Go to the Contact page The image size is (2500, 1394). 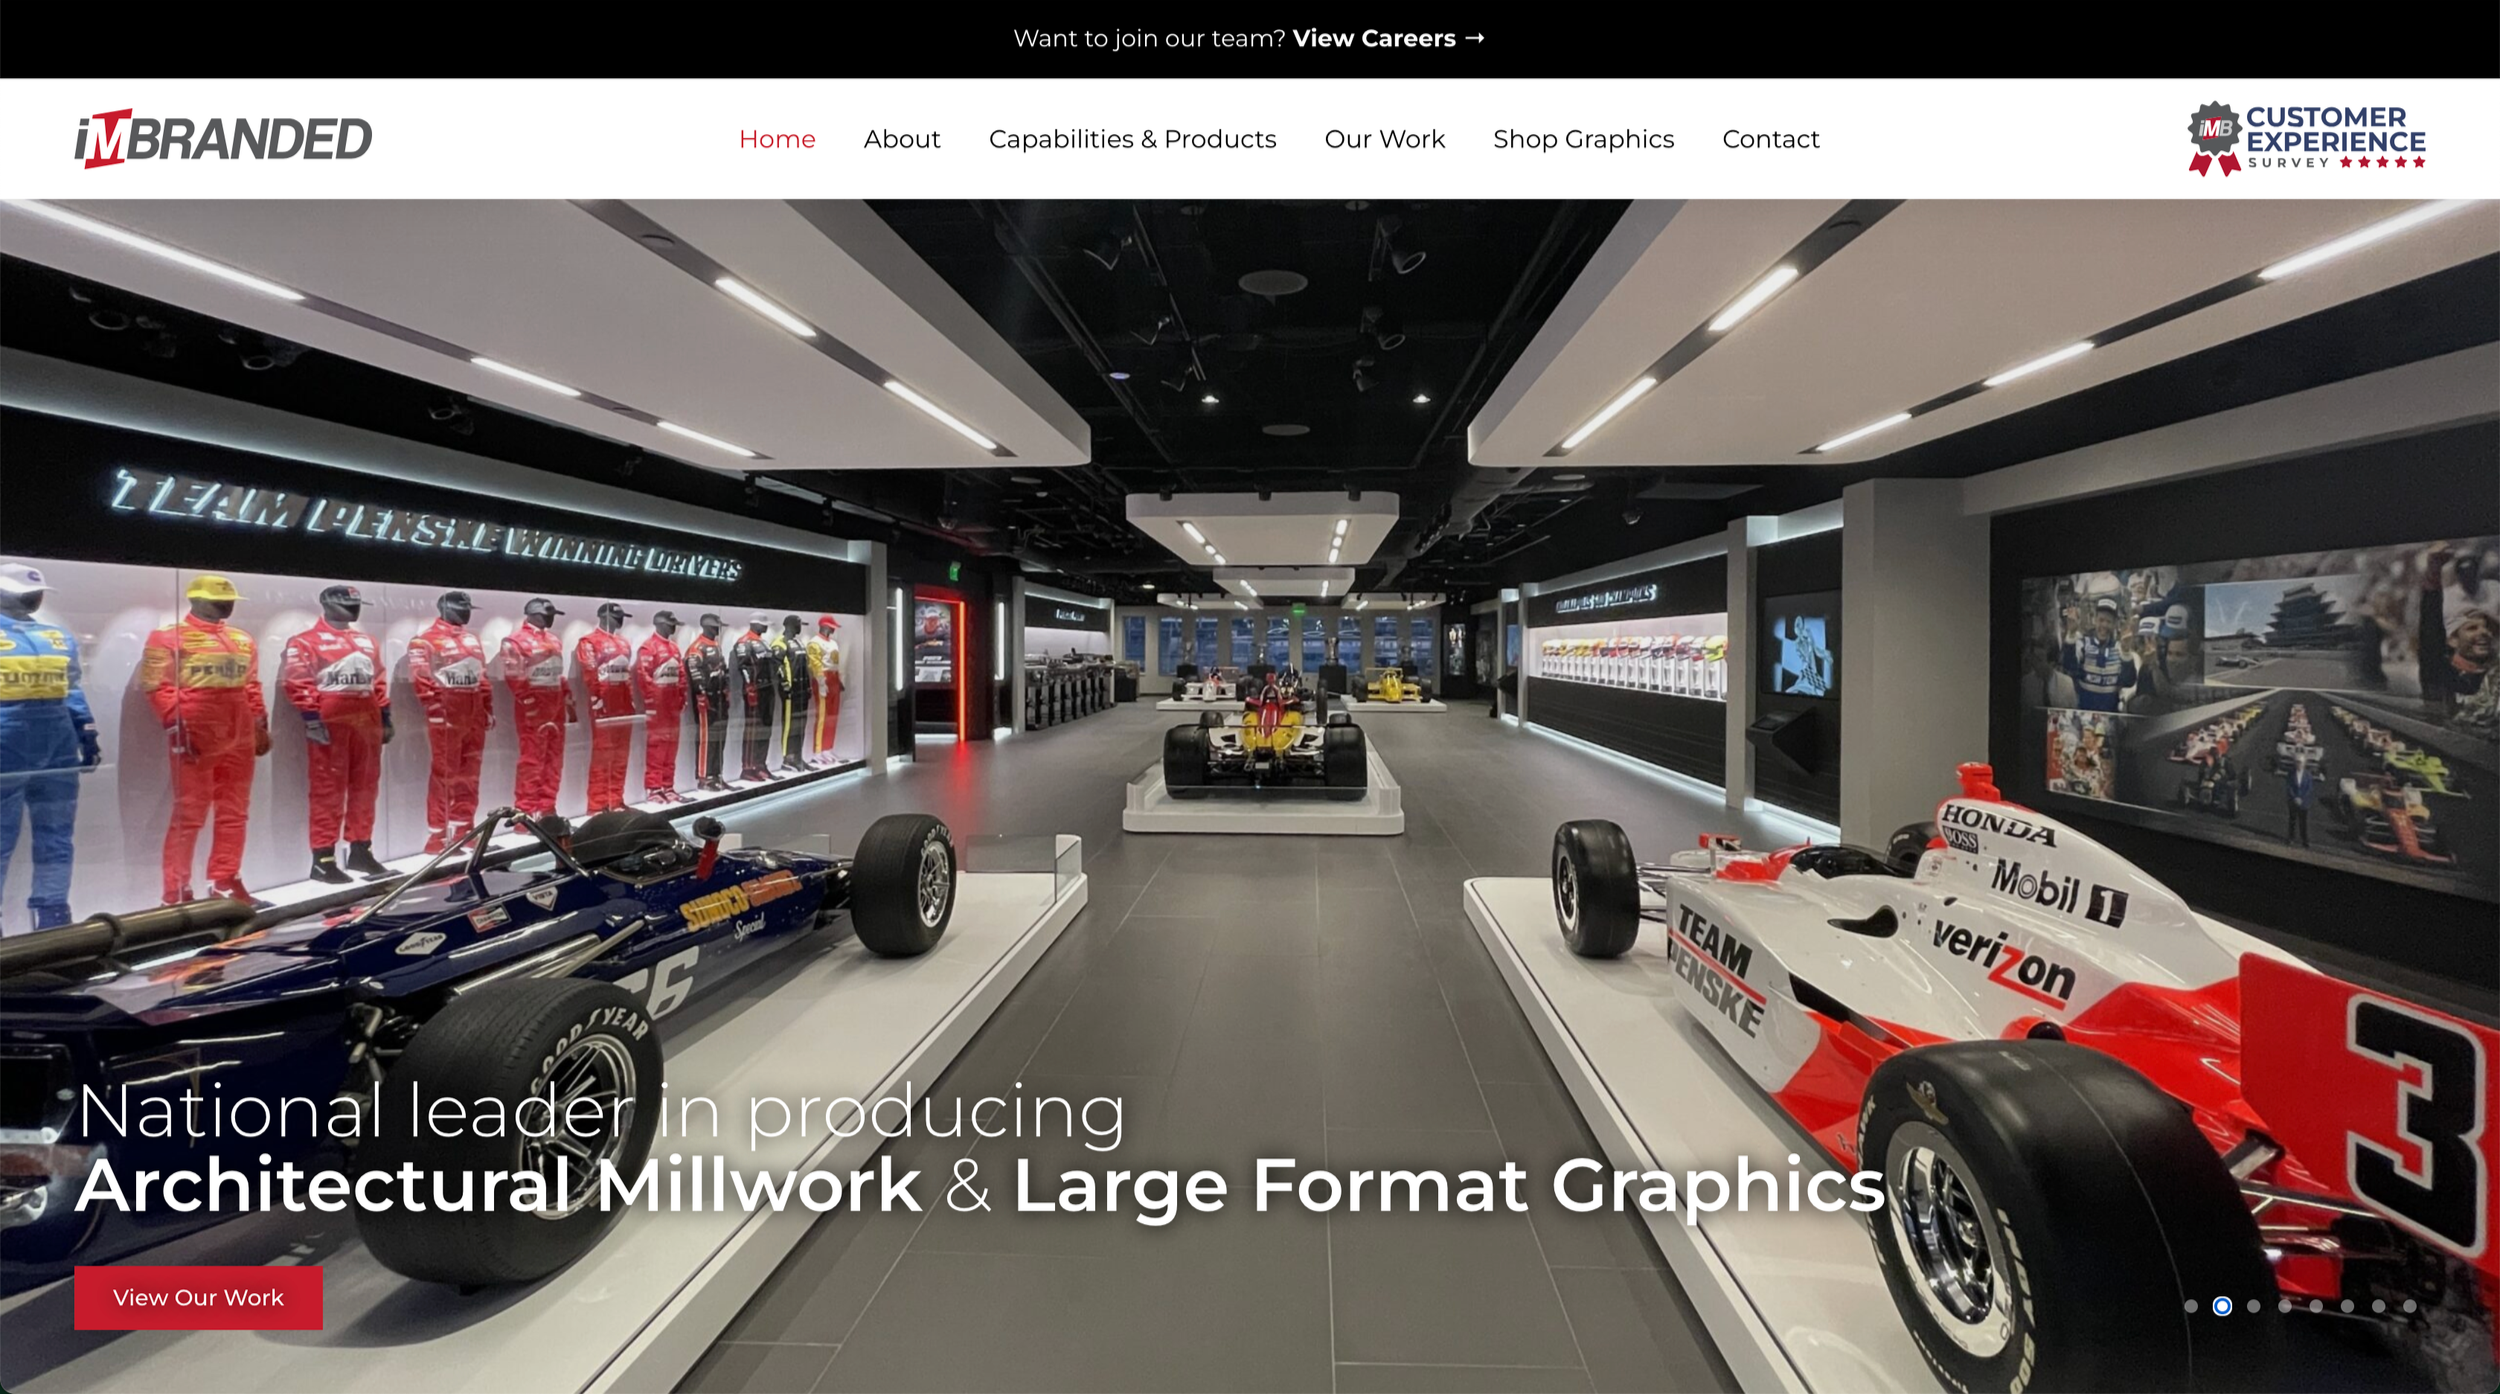click(x=1770, y=139)
